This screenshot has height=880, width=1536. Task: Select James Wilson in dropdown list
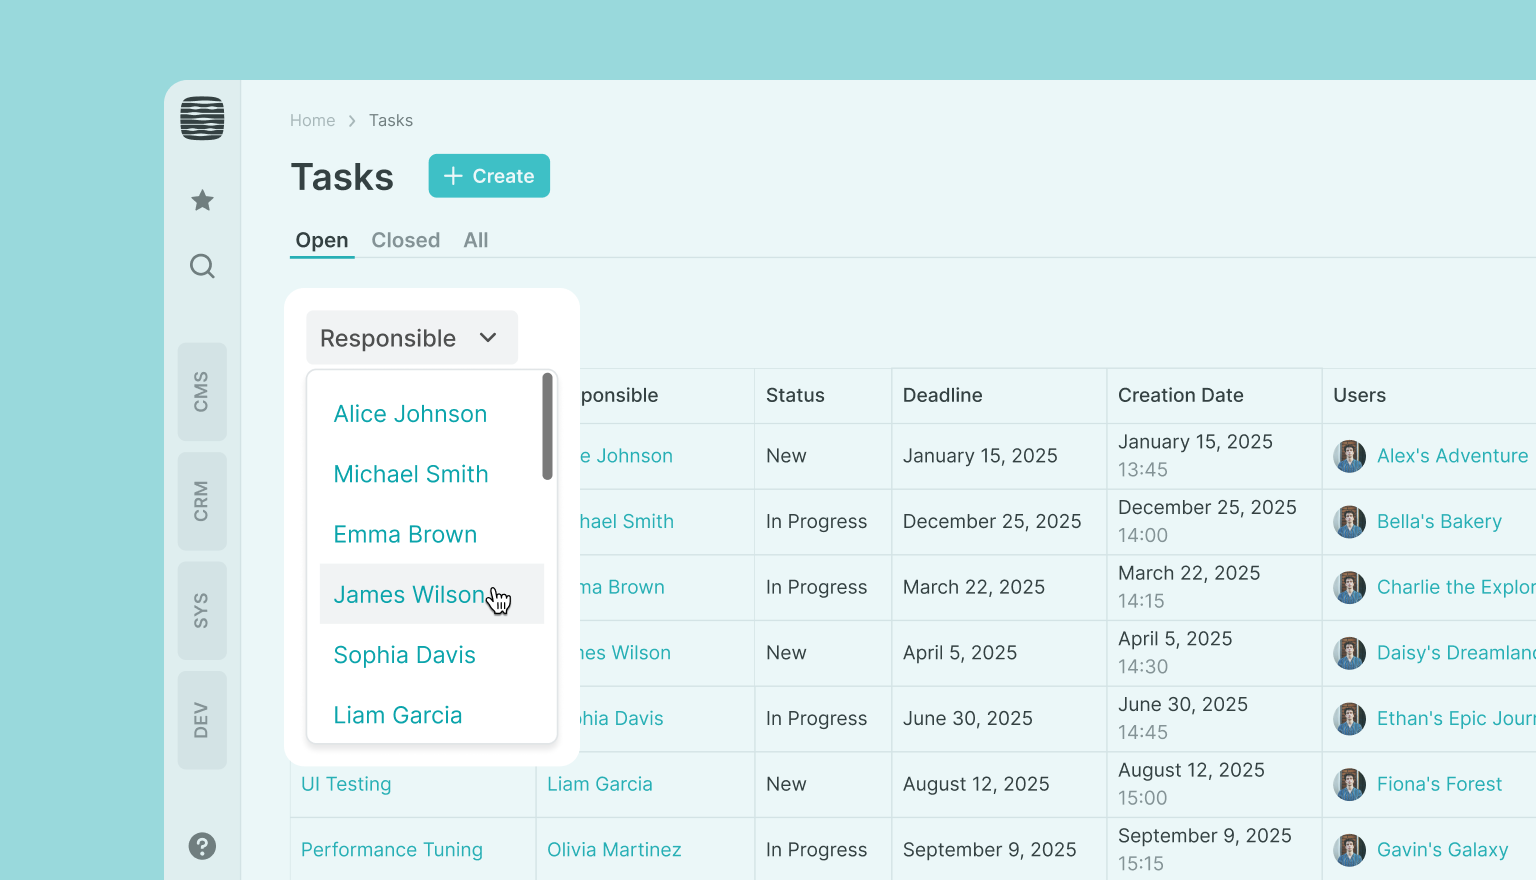point(409,595)
